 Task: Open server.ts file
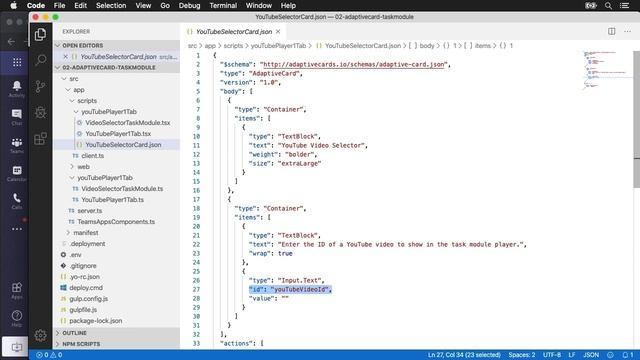[89, 211]
